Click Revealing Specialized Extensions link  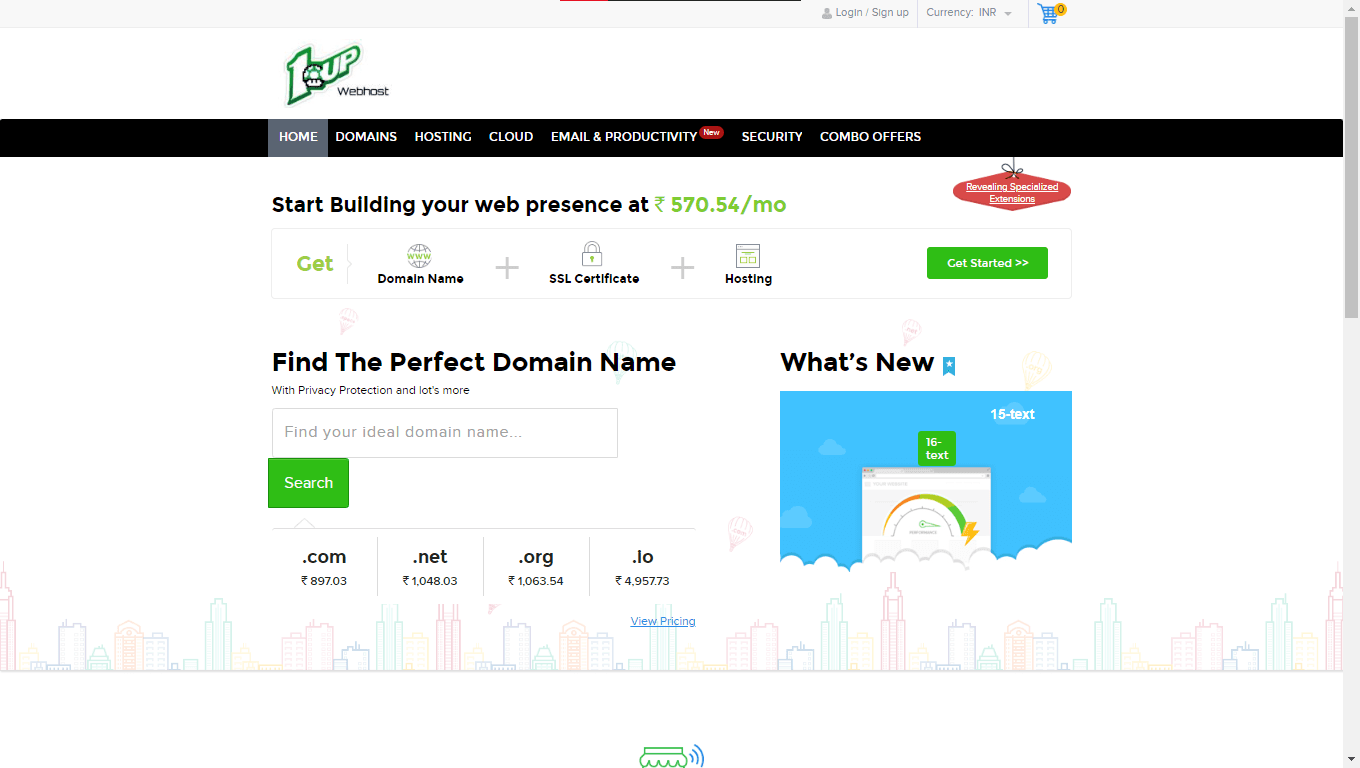coord(1011,192)
